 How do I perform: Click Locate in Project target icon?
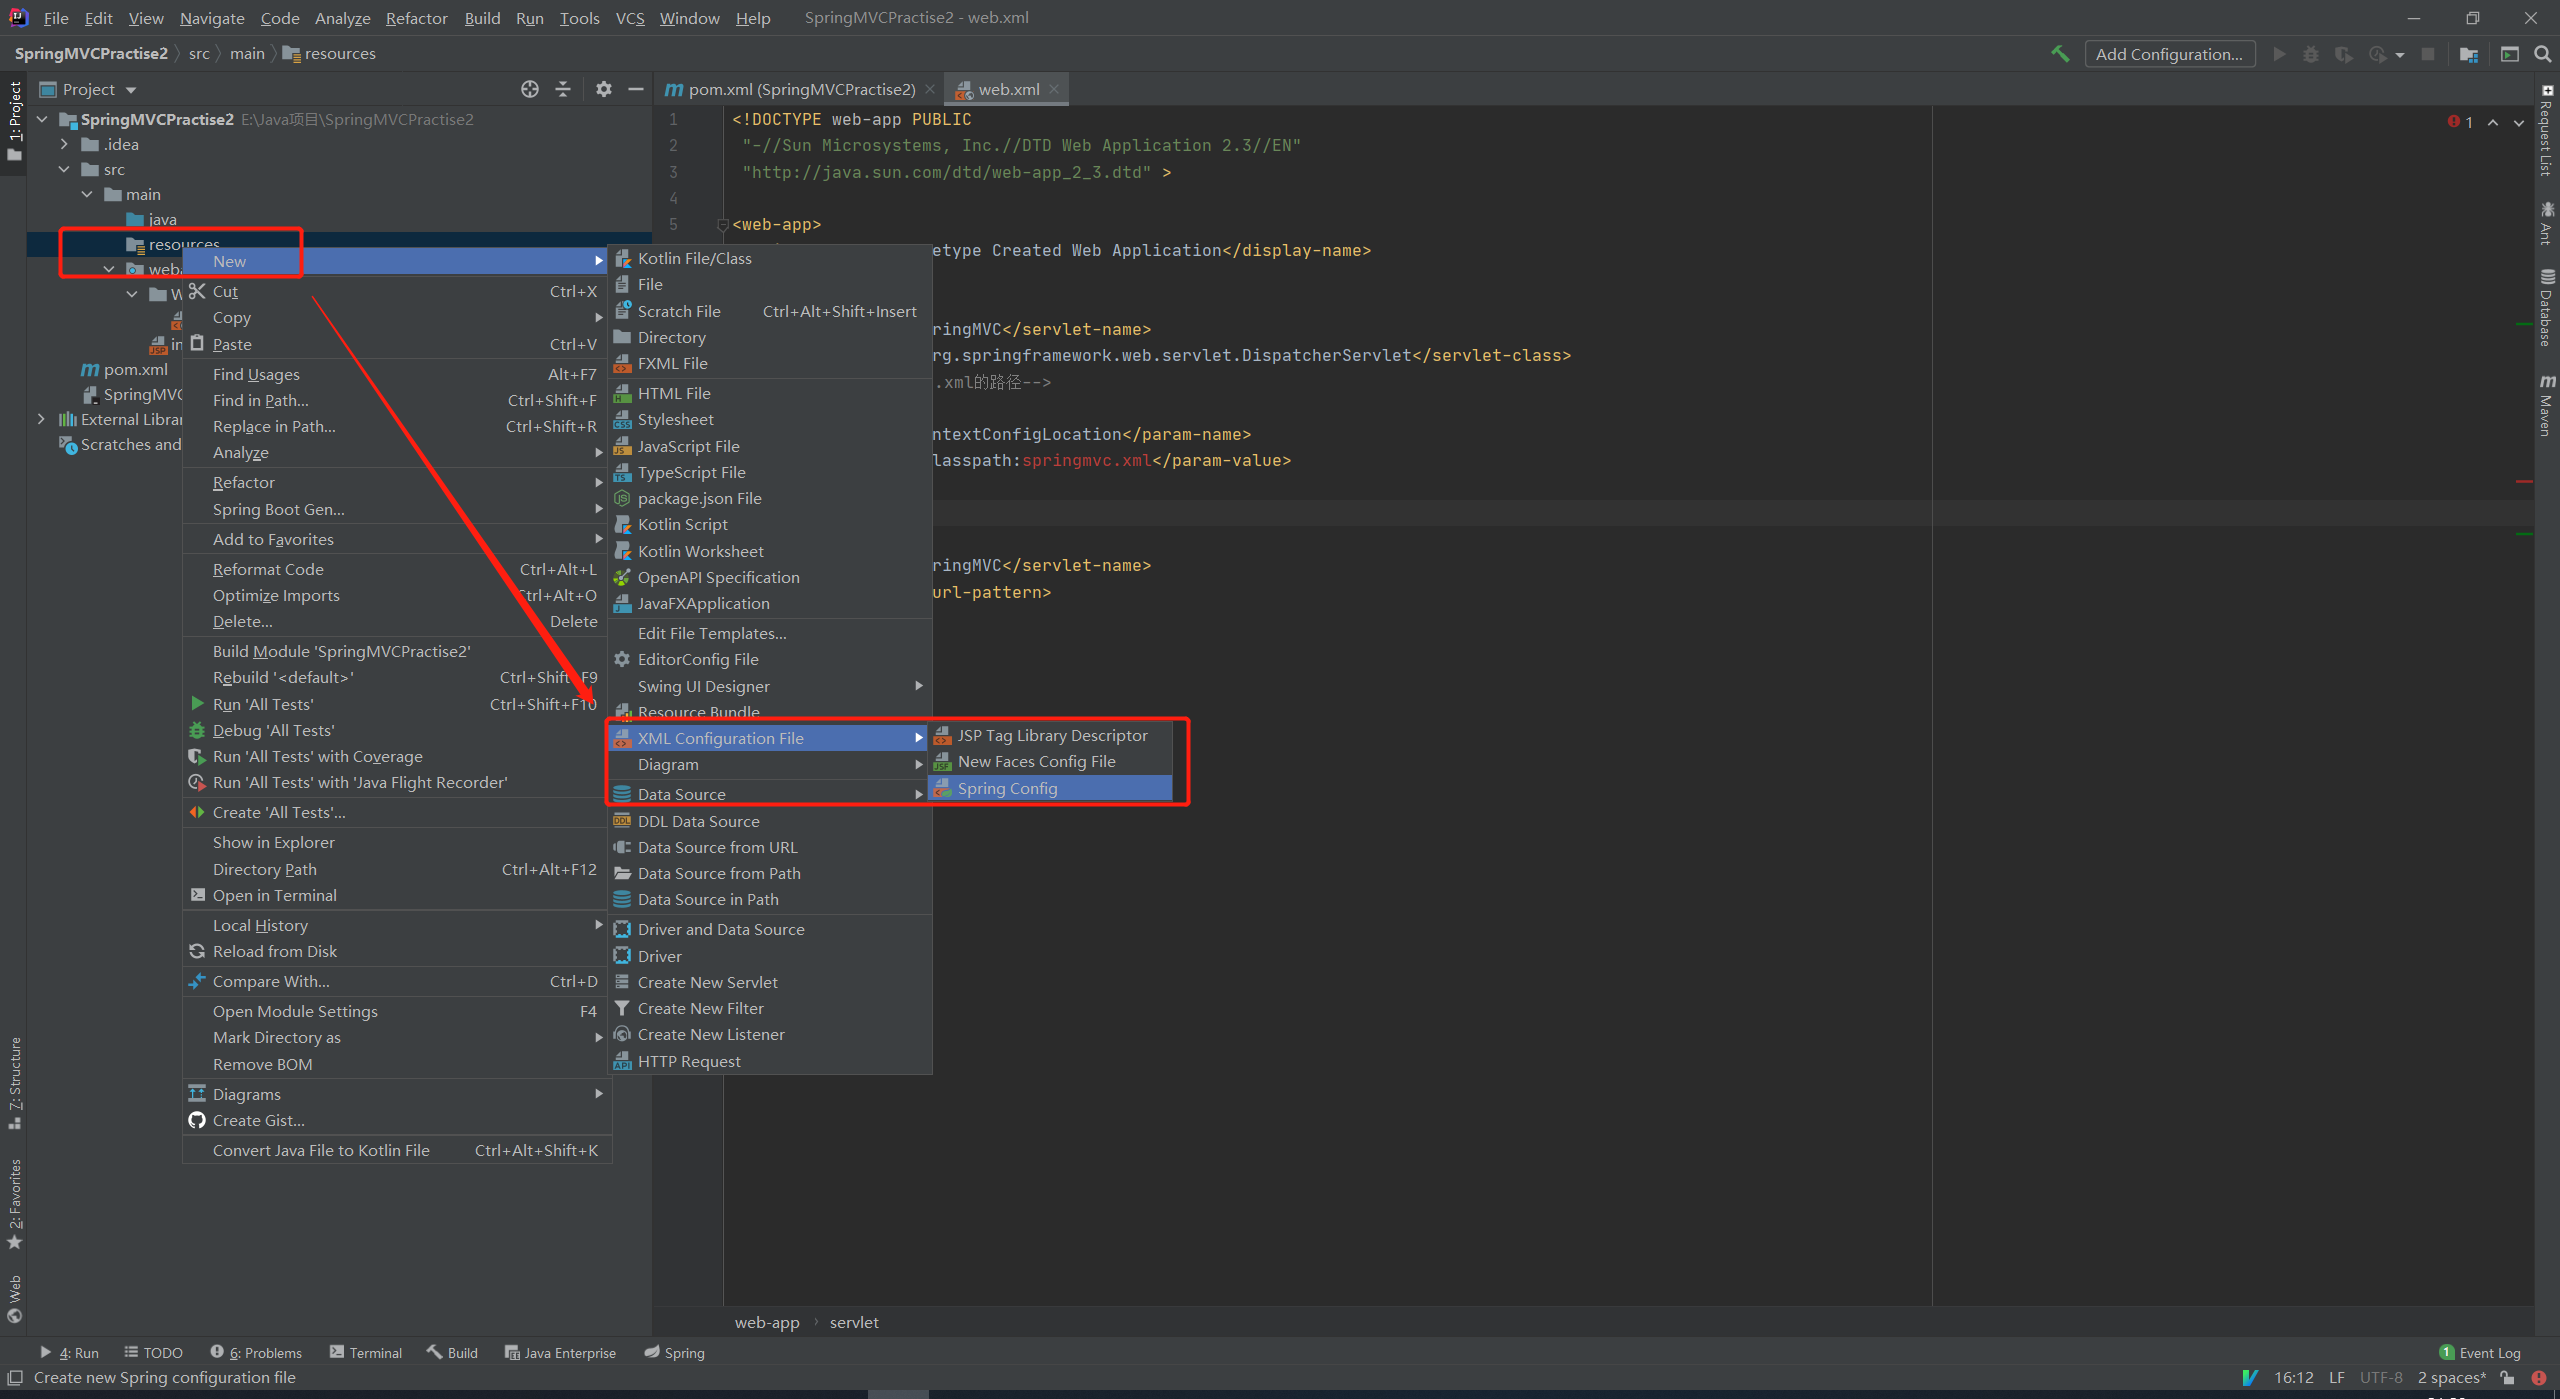point(530,89)
